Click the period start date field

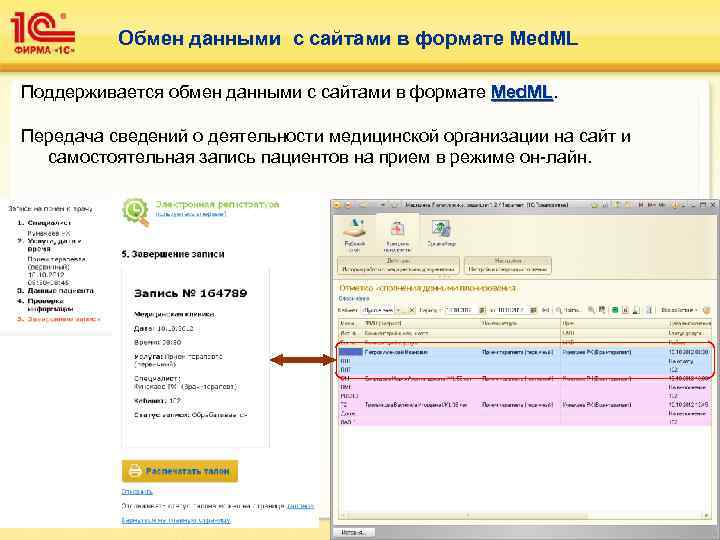(x=460, y=310)
